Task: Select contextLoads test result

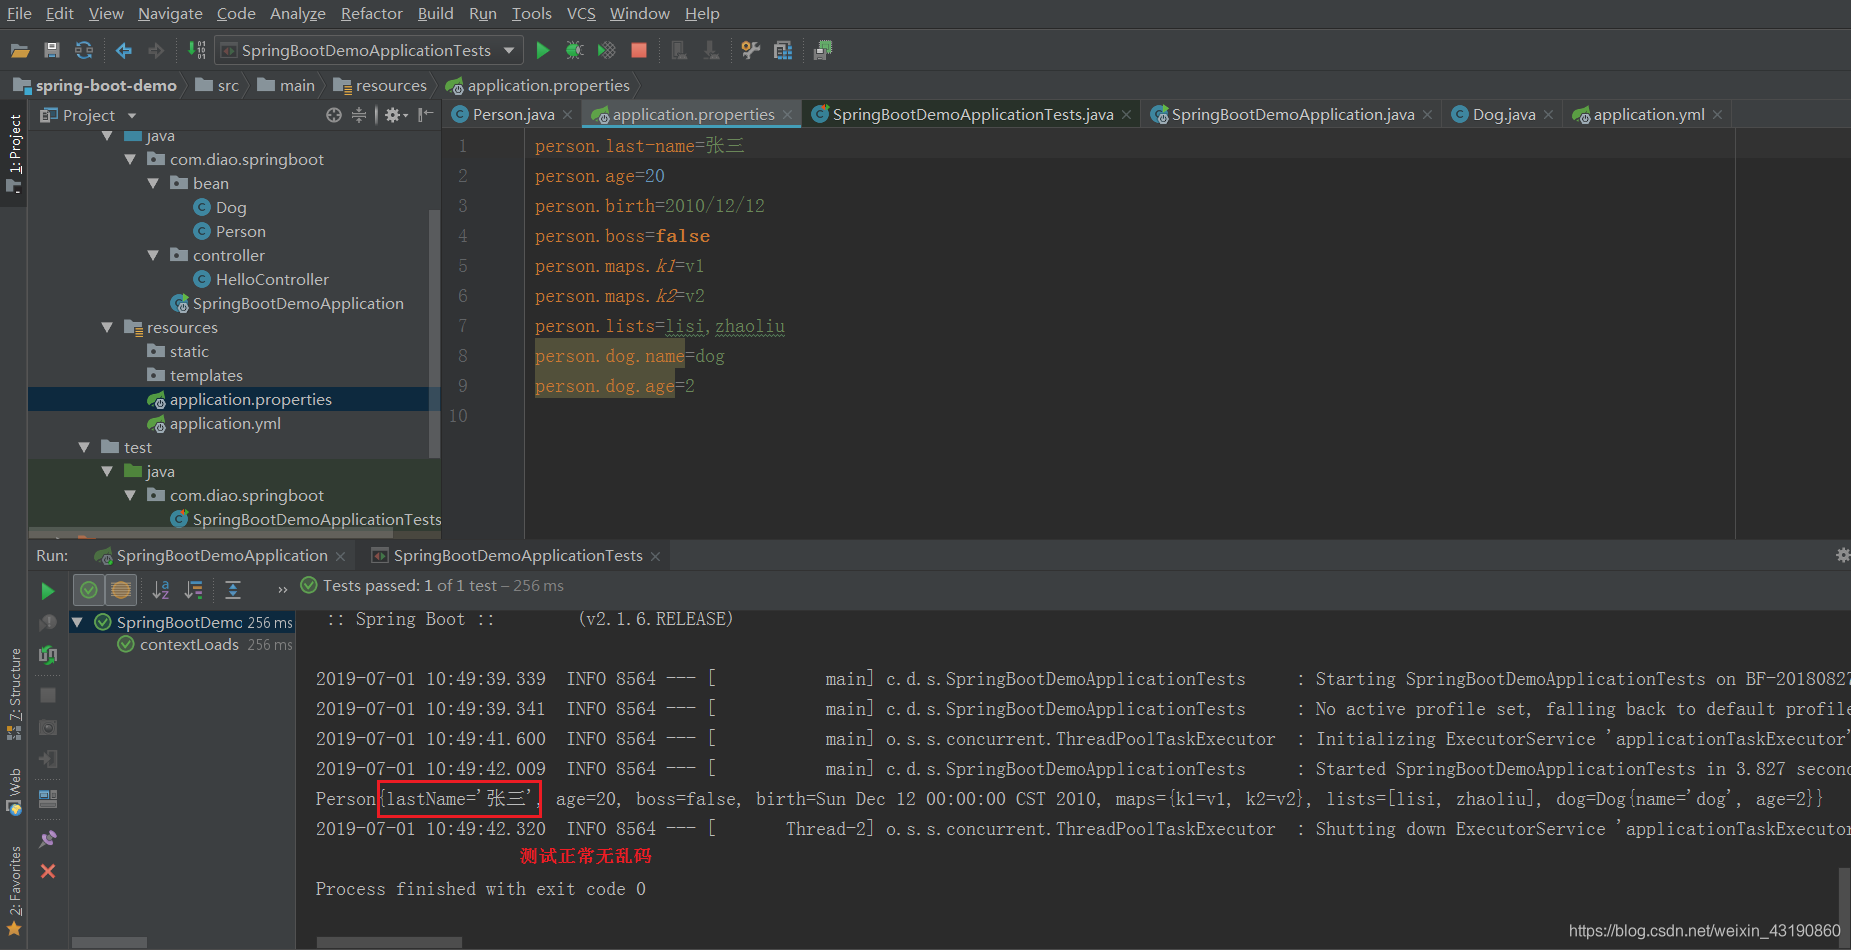Action: click(x=189, y=644)
